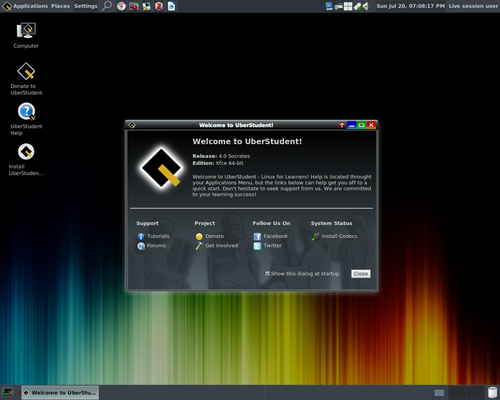500x400 pixels.
Task: Select the Computer desktop icon
Action: click(26, 35)
